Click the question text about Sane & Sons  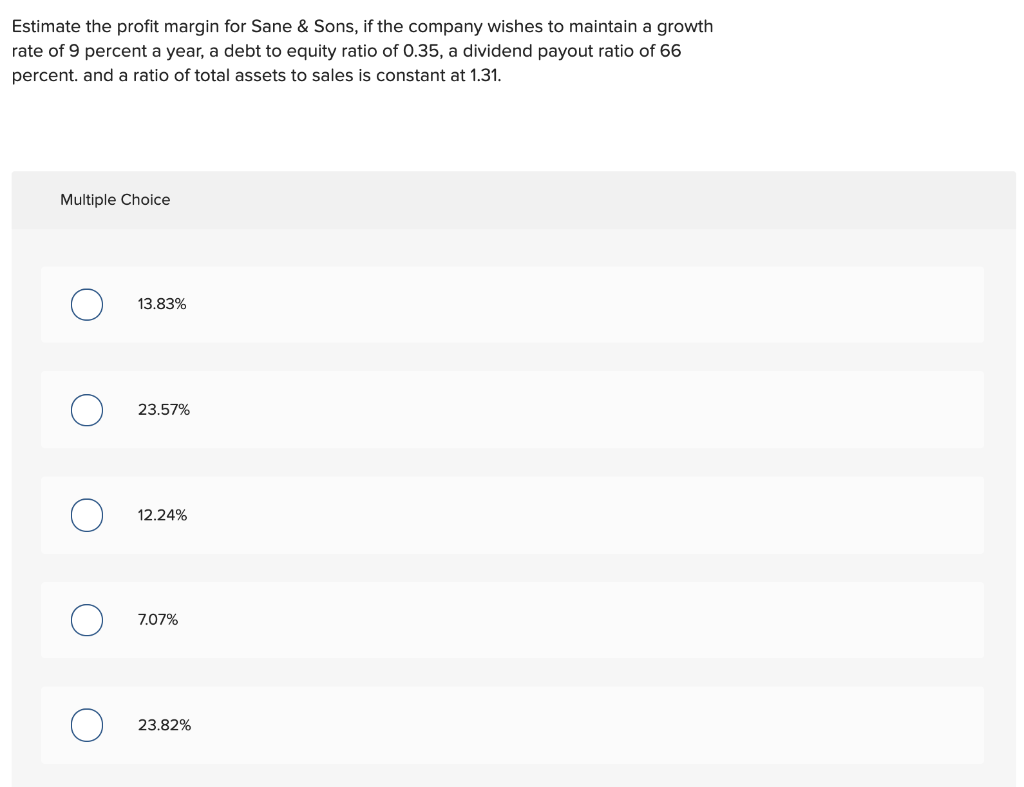point(361,50)
